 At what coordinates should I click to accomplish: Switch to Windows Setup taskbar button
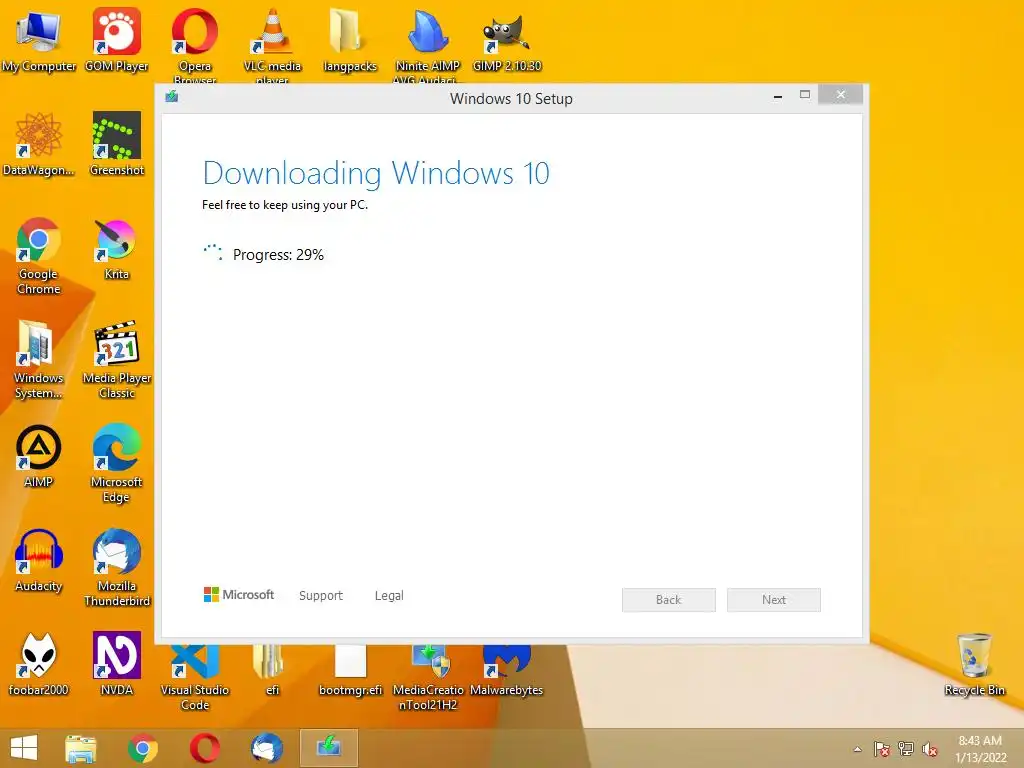click(329, 748)
